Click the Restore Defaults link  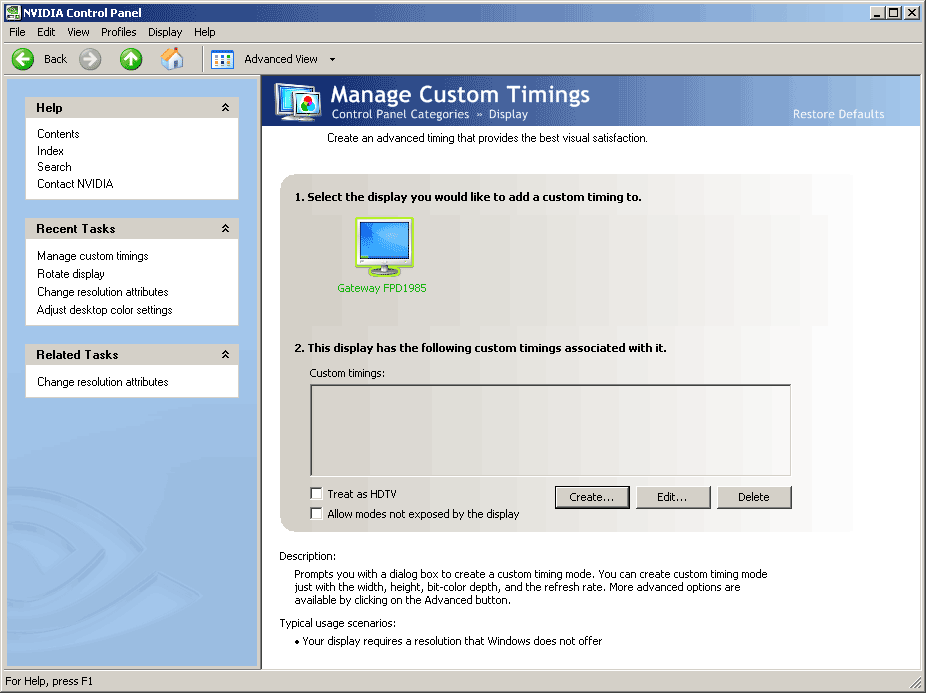[838, 114]
